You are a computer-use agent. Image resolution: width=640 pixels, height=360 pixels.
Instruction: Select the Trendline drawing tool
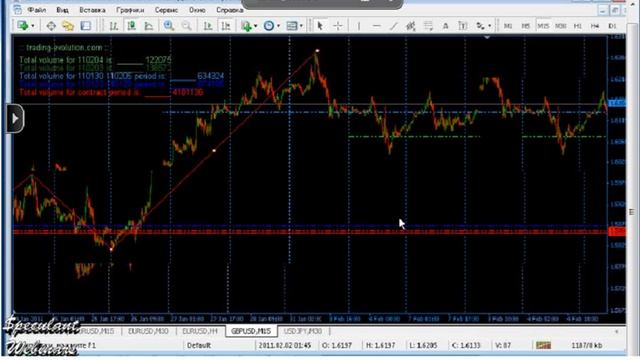(x=393, y=26)
